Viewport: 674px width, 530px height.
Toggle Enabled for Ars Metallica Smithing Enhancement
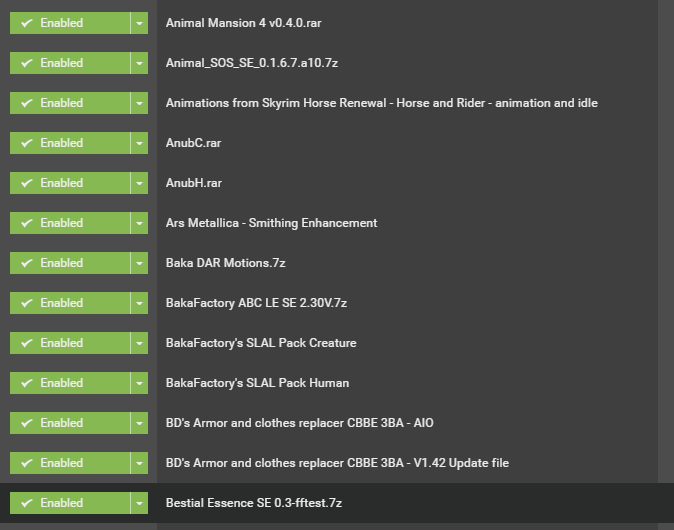[x=70, y=223]
